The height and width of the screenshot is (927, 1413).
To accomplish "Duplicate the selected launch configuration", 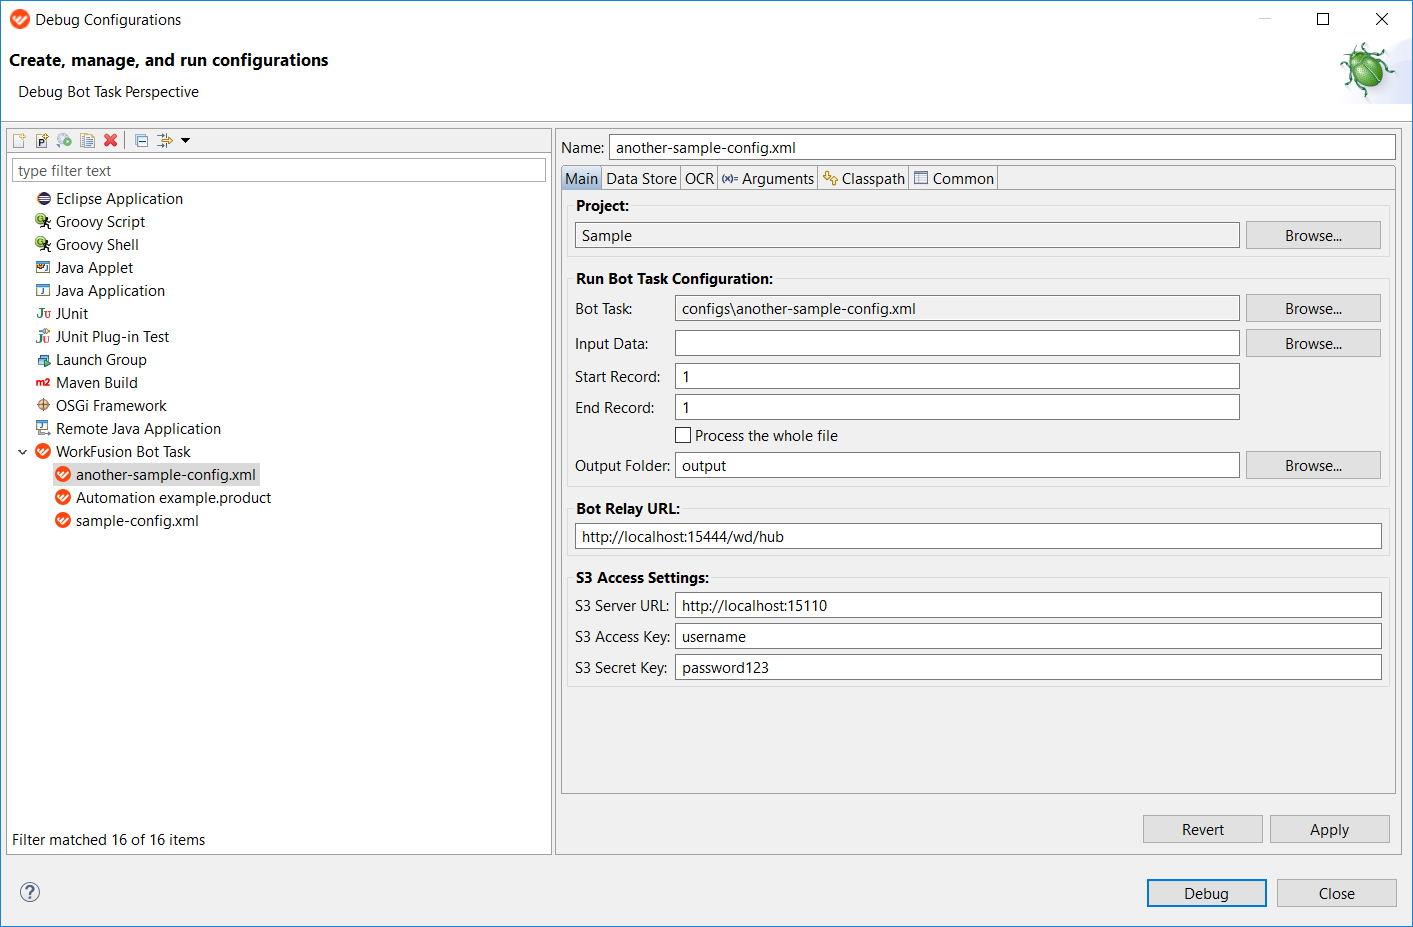I will point(88,141).
